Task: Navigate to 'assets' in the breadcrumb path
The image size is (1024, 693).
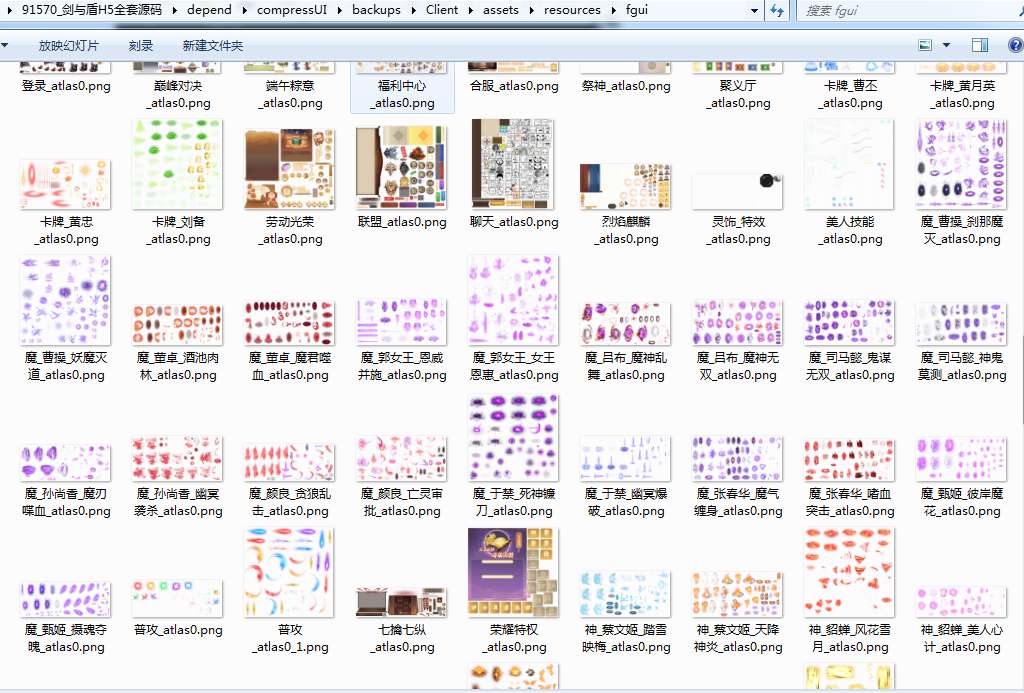Action: coord(502,11)
